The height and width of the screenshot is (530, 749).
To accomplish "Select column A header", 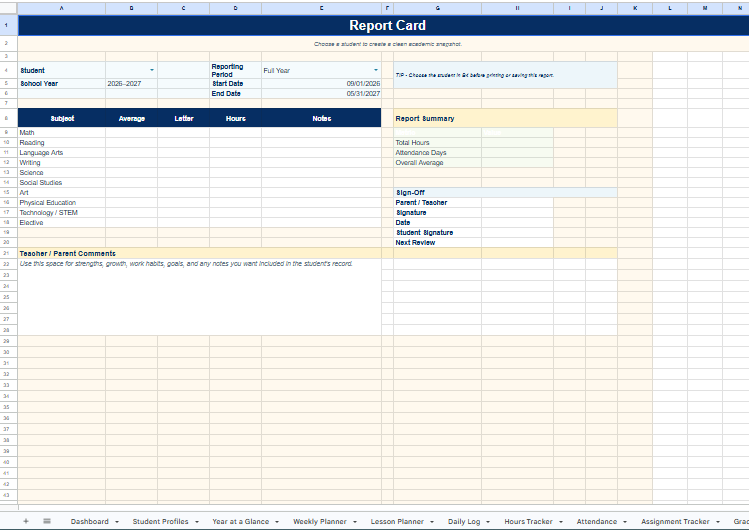I will click(62, 8).
